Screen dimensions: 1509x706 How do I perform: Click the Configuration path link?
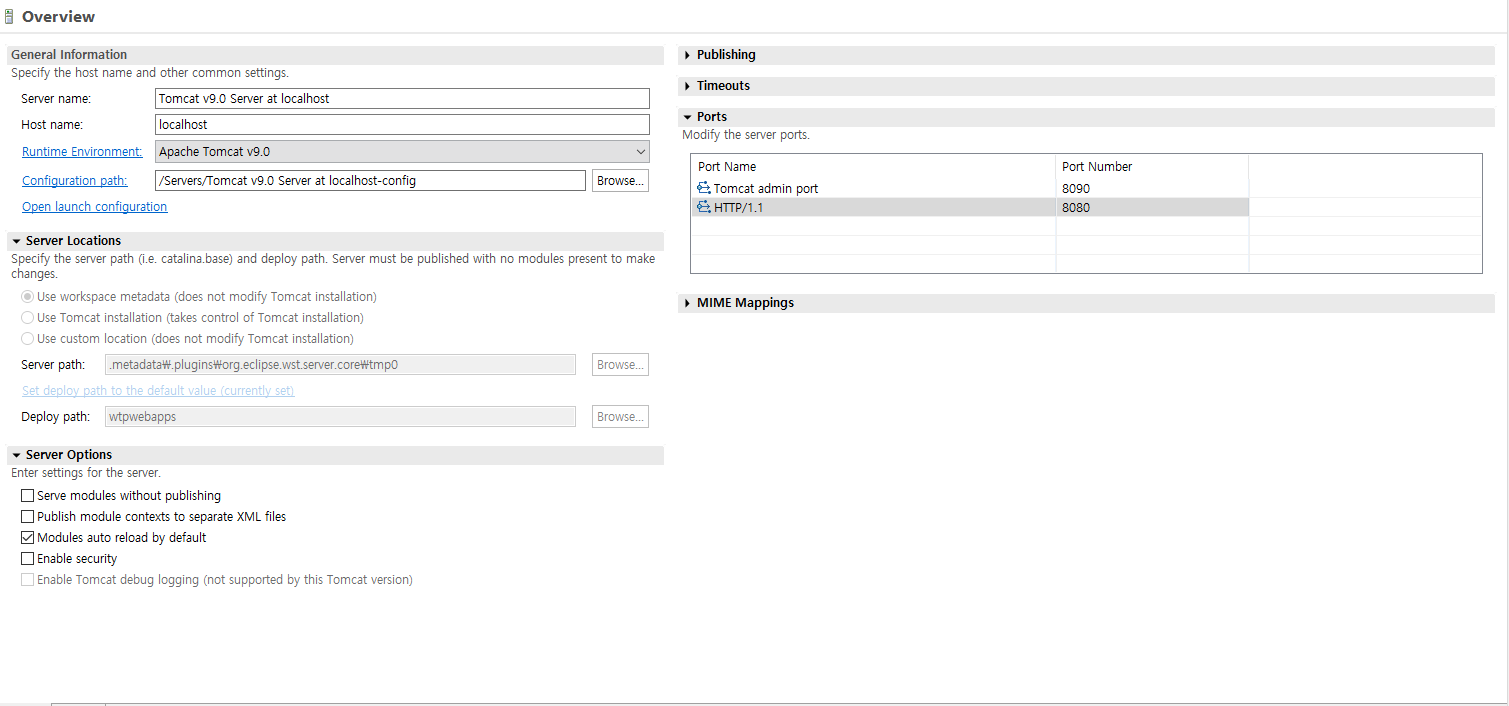coord(75,181)
